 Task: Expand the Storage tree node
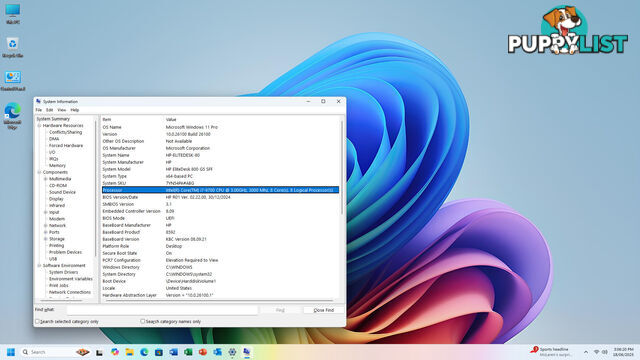click(45, 239)
